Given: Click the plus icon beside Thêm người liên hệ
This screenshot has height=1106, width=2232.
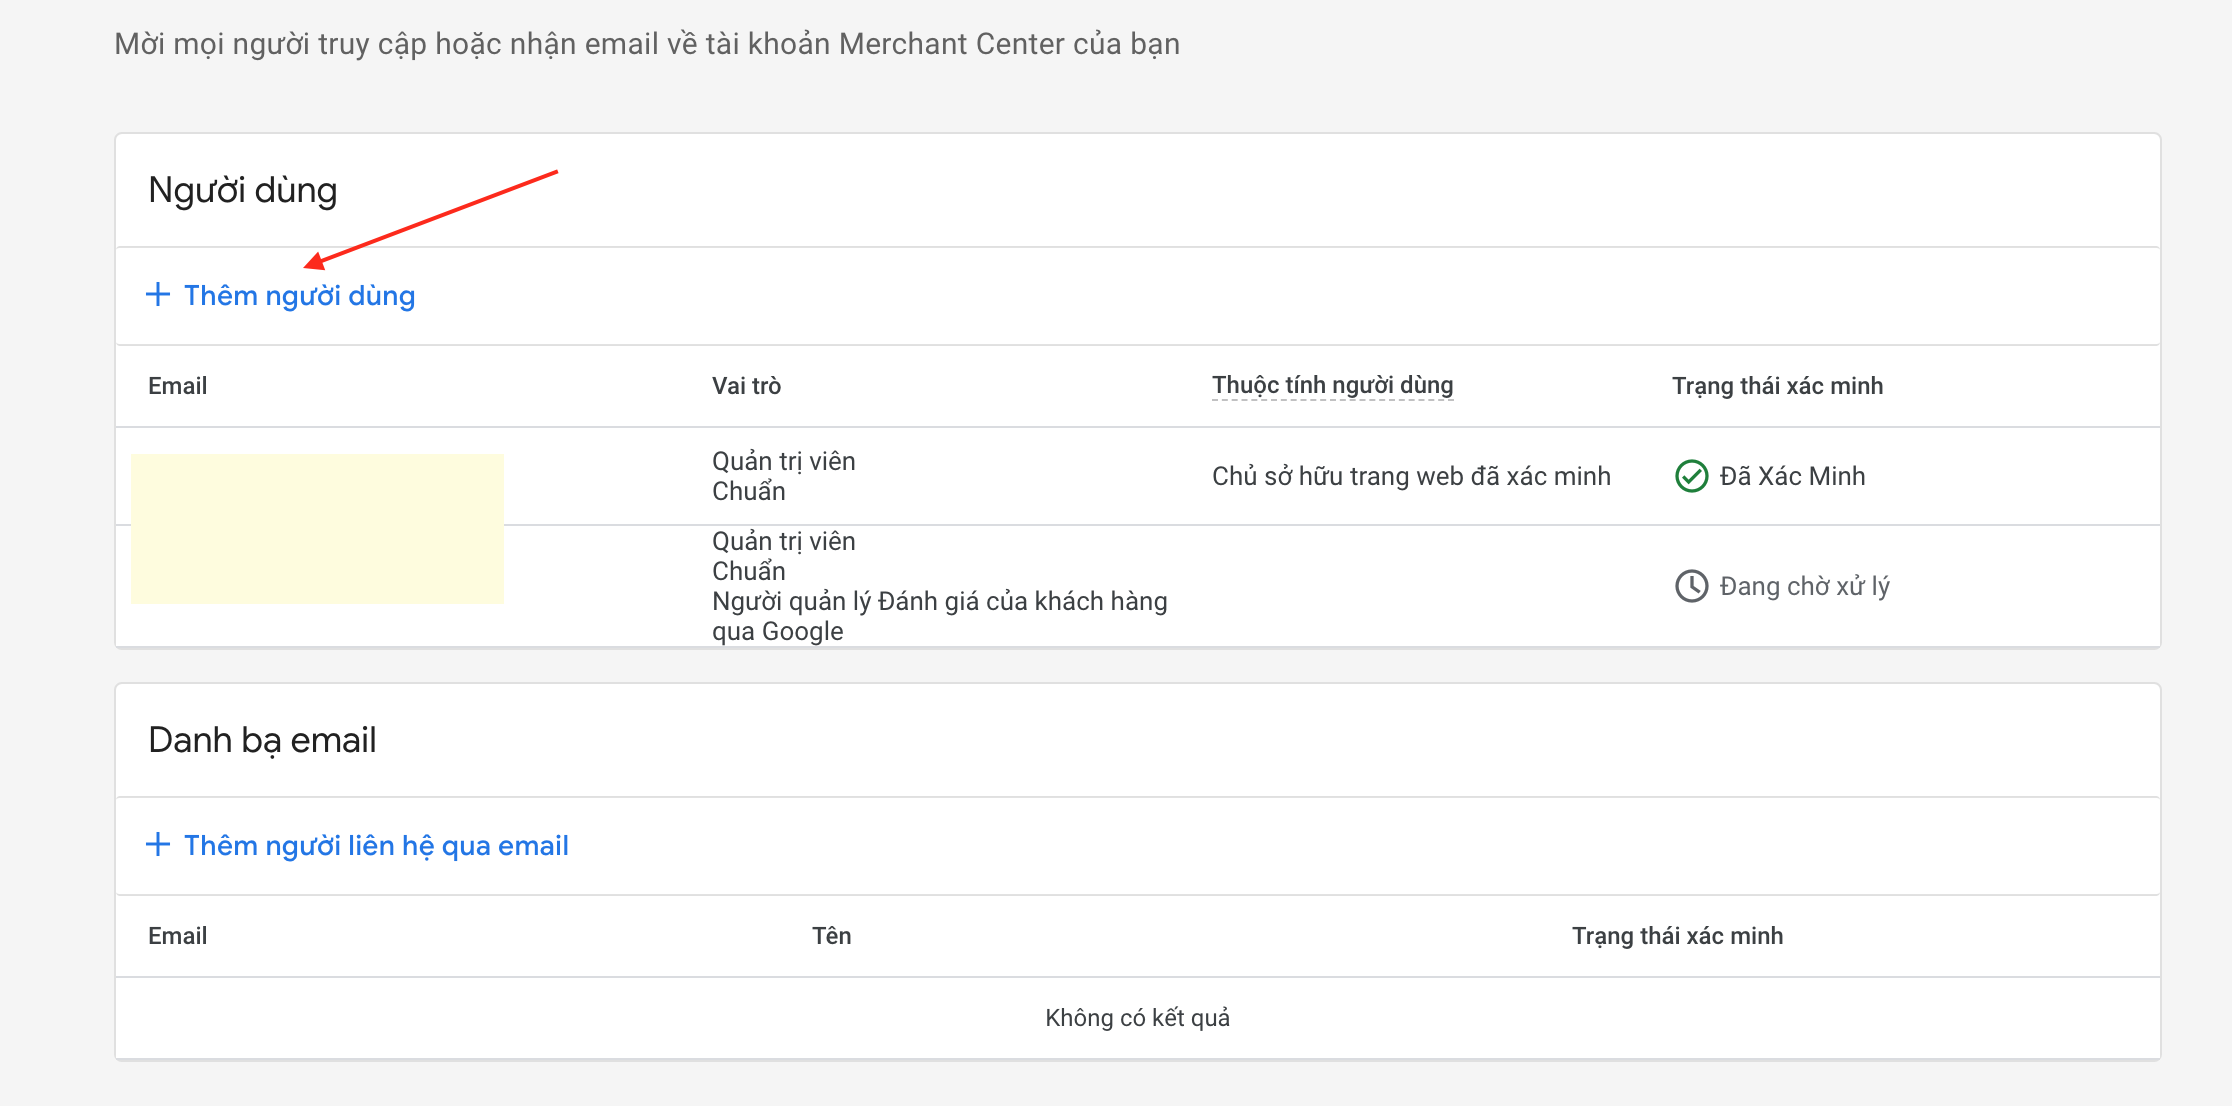Looking at the screenshot, I should pos(158,845).
